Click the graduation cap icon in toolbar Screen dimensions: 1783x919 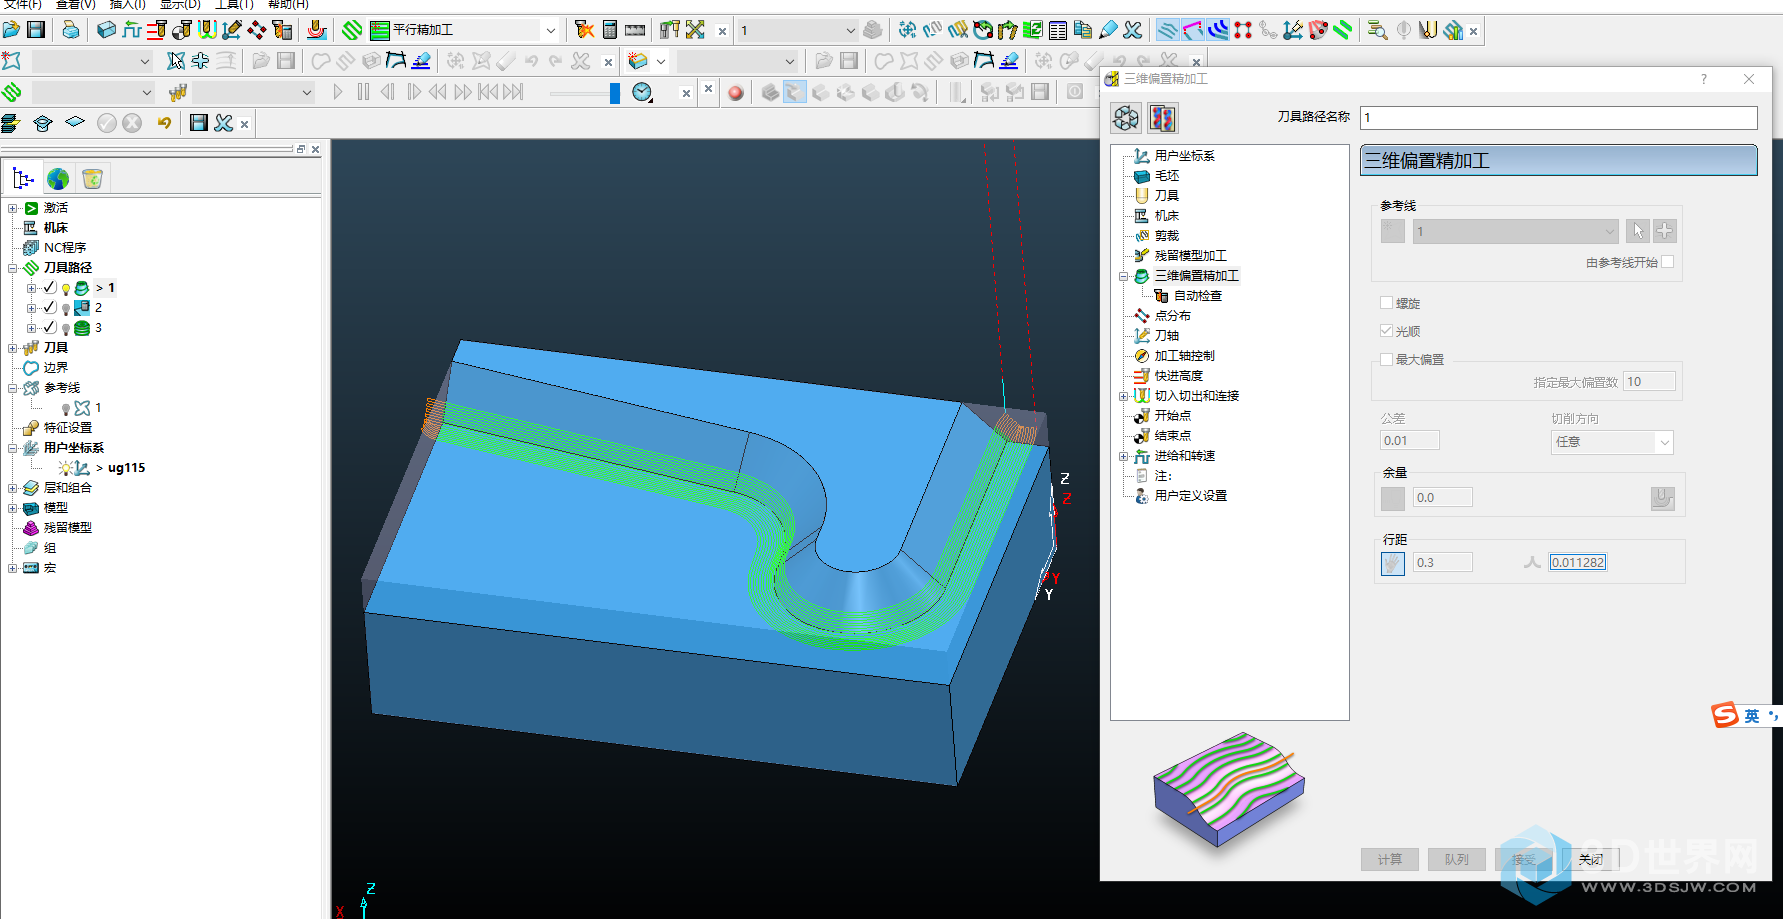(42, 122)
